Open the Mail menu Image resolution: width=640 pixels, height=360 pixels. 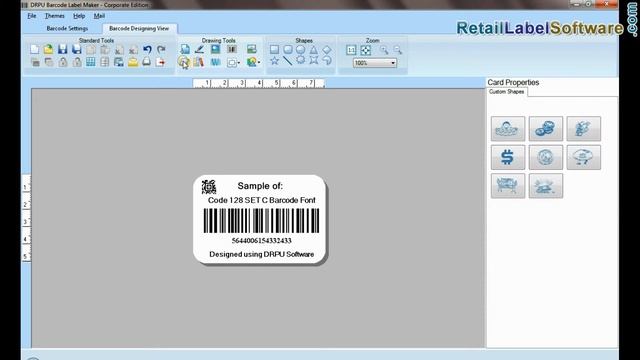coord(99,16)
